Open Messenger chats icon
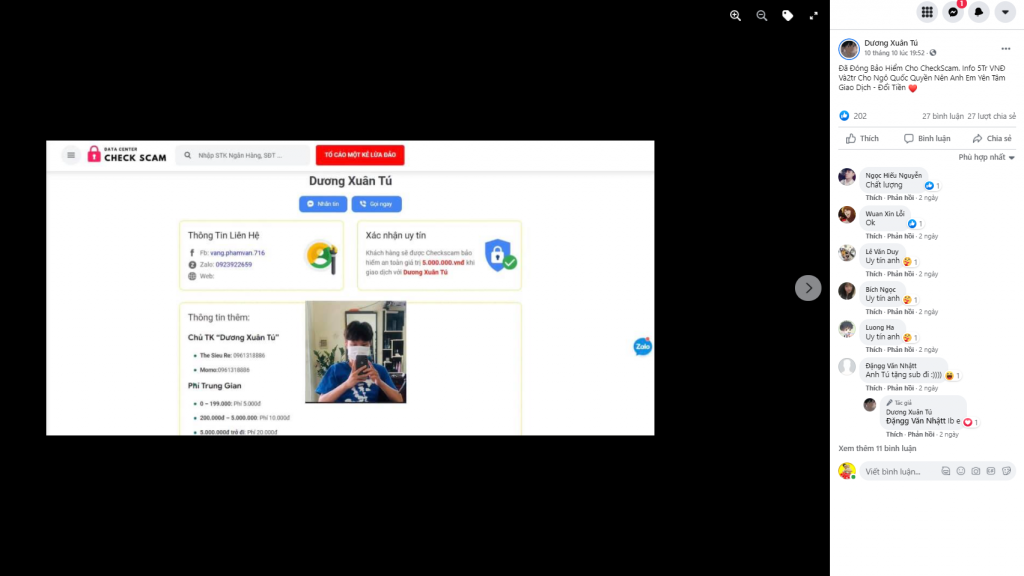1024x576 pixels. [x=953, y=12]
